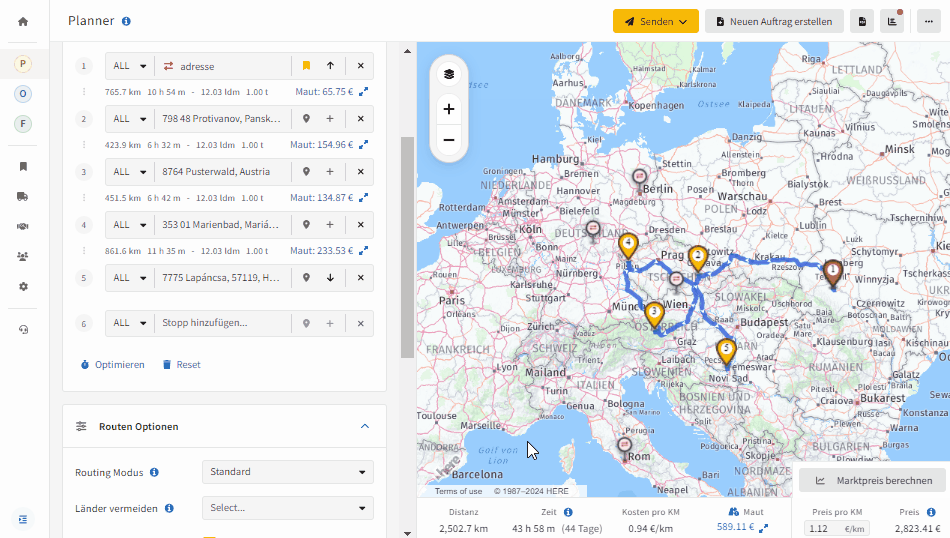Click the Optimieren link
950x538 pixels.
[113, 365]
